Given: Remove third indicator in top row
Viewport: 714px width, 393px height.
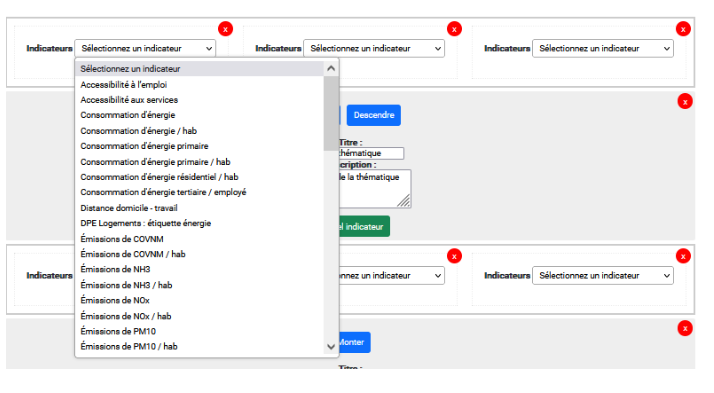Looking at the screenshot, I should (683, 29).
